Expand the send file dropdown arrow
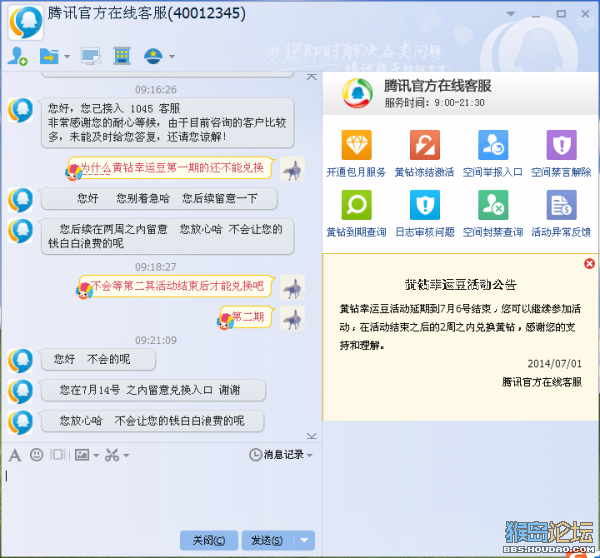 (x=67, y=56)
